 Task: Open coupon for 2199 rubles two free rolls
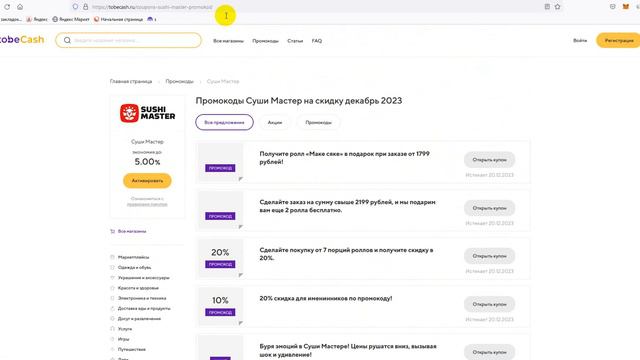click(x=489, y=208)
